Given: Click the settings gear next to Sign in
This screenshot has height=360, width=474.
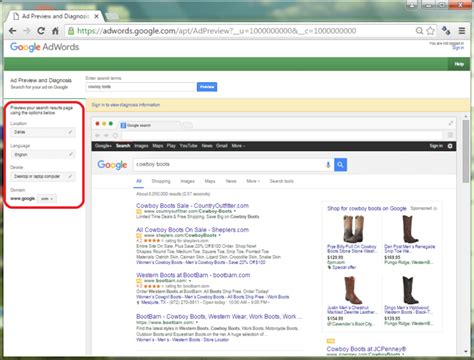Looking at the screenshot, I should click(x=450, y=146).
